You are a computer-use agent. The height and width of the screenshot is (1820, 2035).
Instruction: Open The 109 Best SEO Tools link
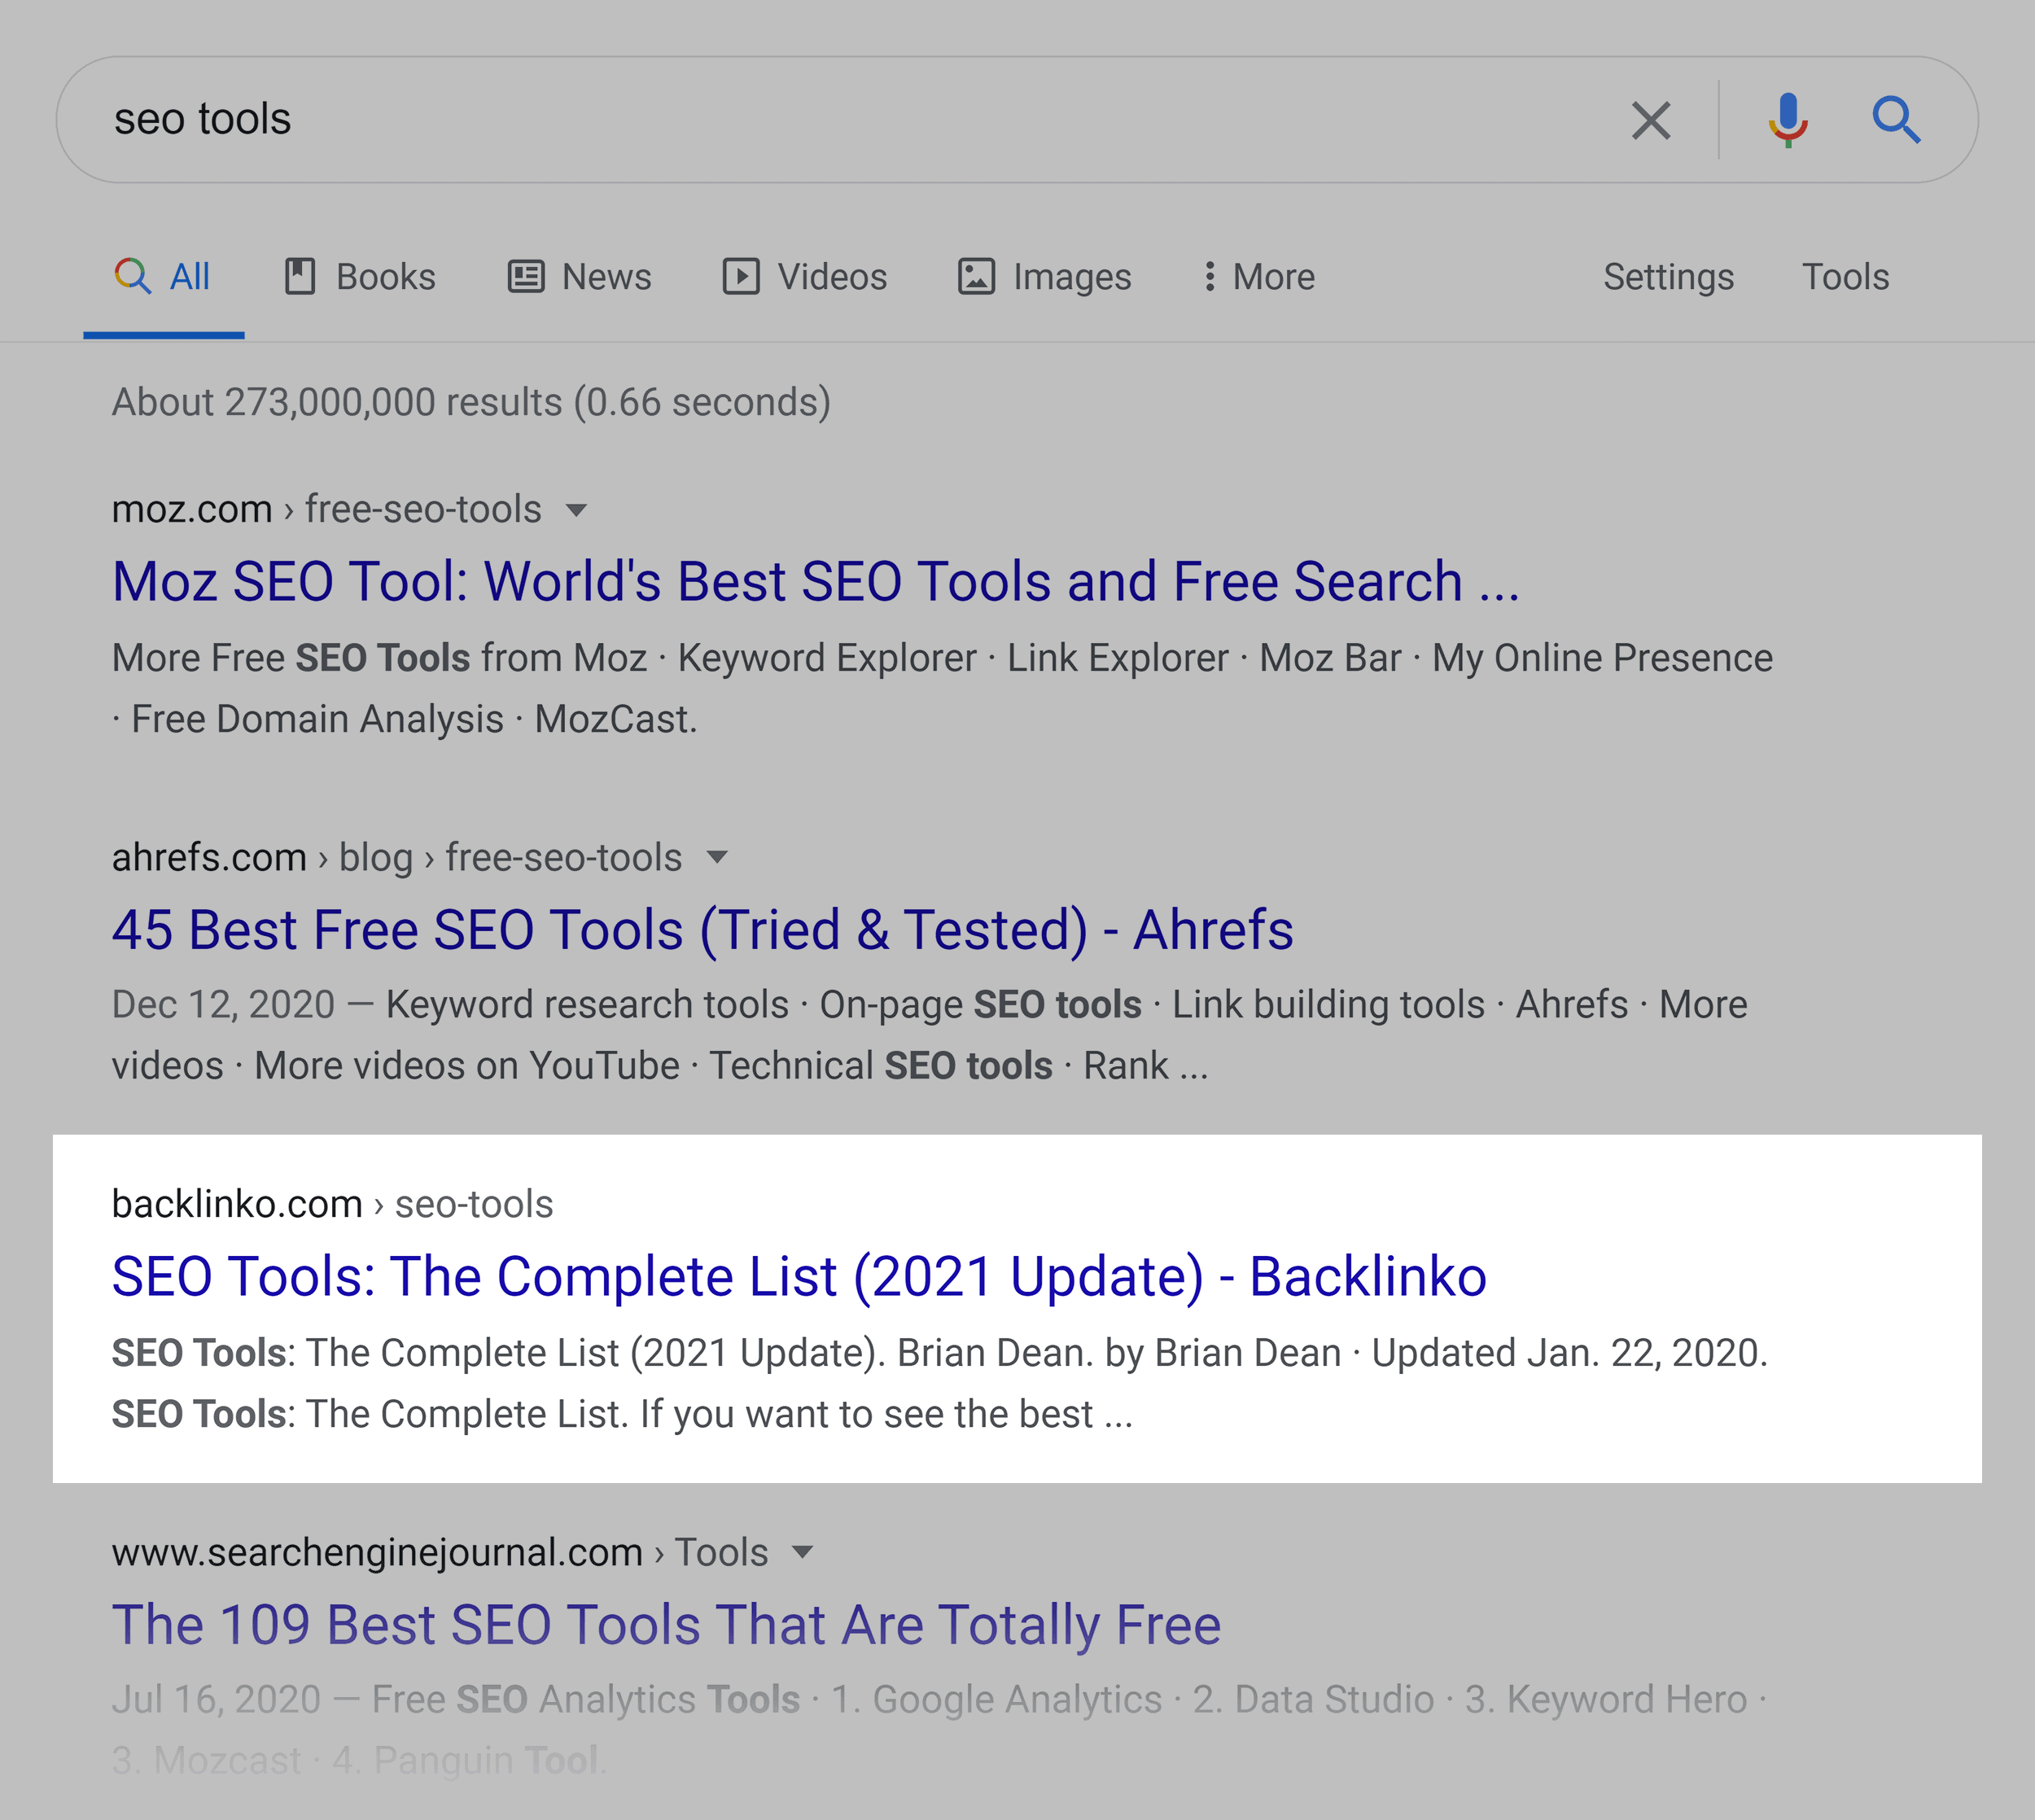666,1625
